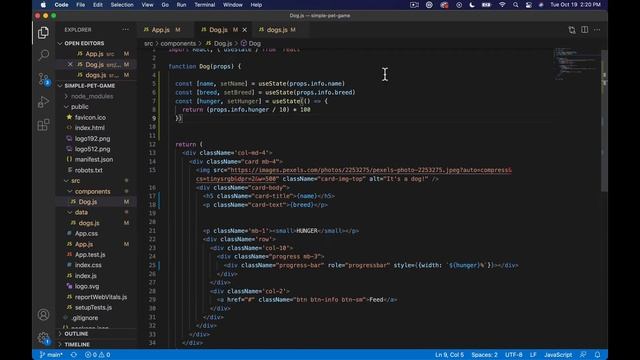Collapse the data folder
Image resolution: width=640 pixels, height=360 pixels.
point(81,212)
